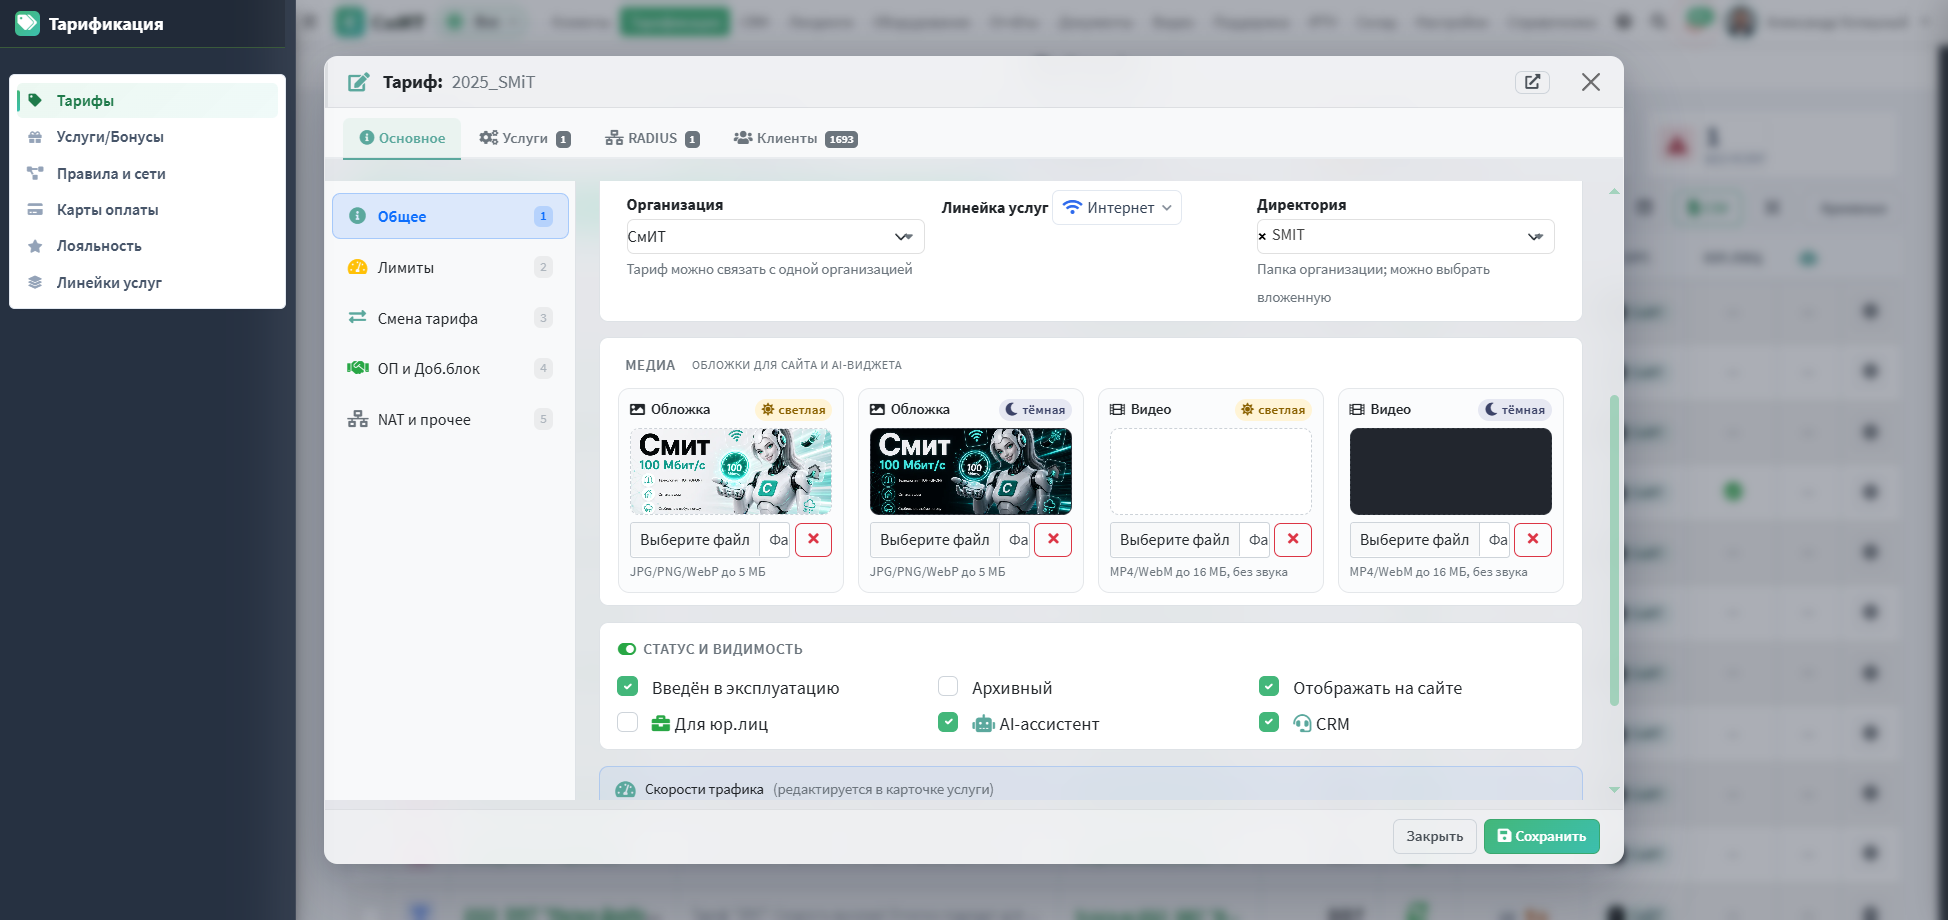1948x920 pixels.
Task: Select Карты оплаты in the sidebar
Action: click(148, 210)
